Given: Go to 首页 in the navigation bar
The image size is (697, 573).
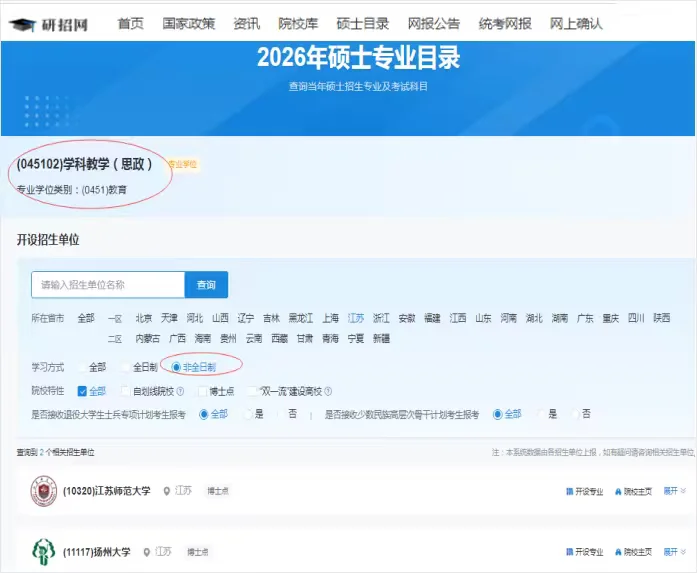Looking at the screenshot, I should pos(131,24).
